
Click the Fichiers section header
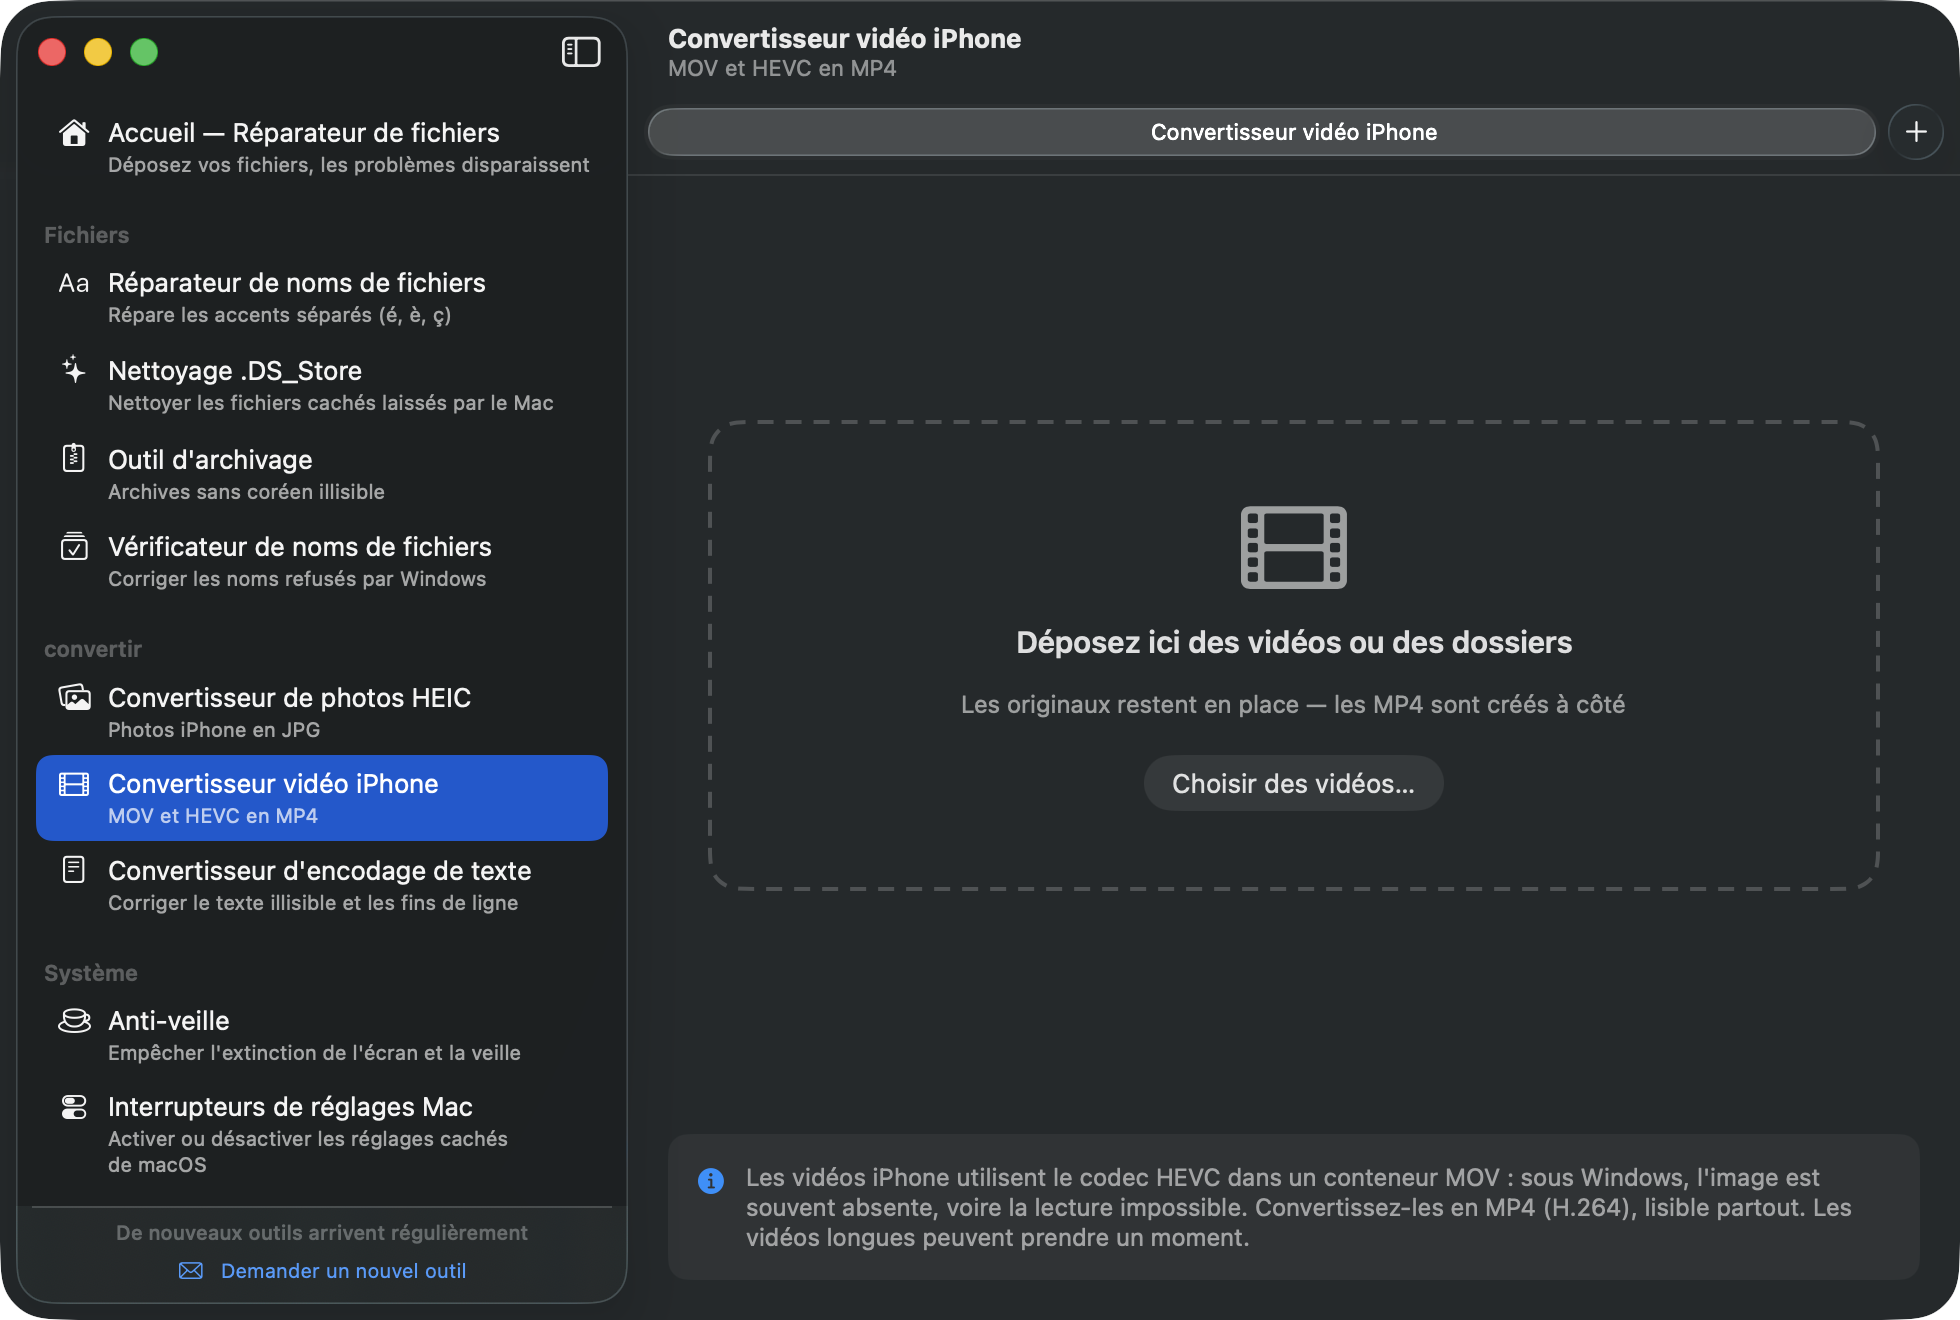[x=87, y=235]
